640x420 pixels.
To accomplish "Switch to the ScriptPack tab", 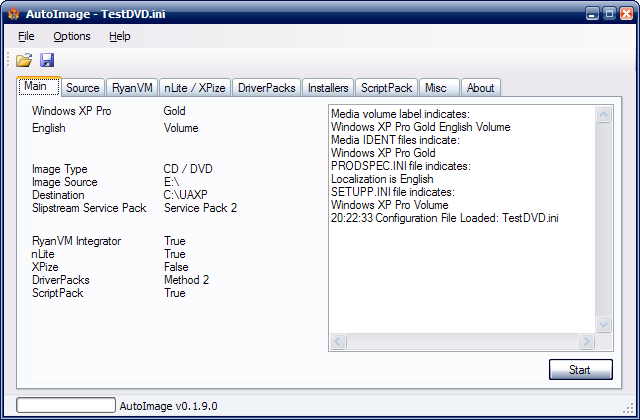I will 386,88.
